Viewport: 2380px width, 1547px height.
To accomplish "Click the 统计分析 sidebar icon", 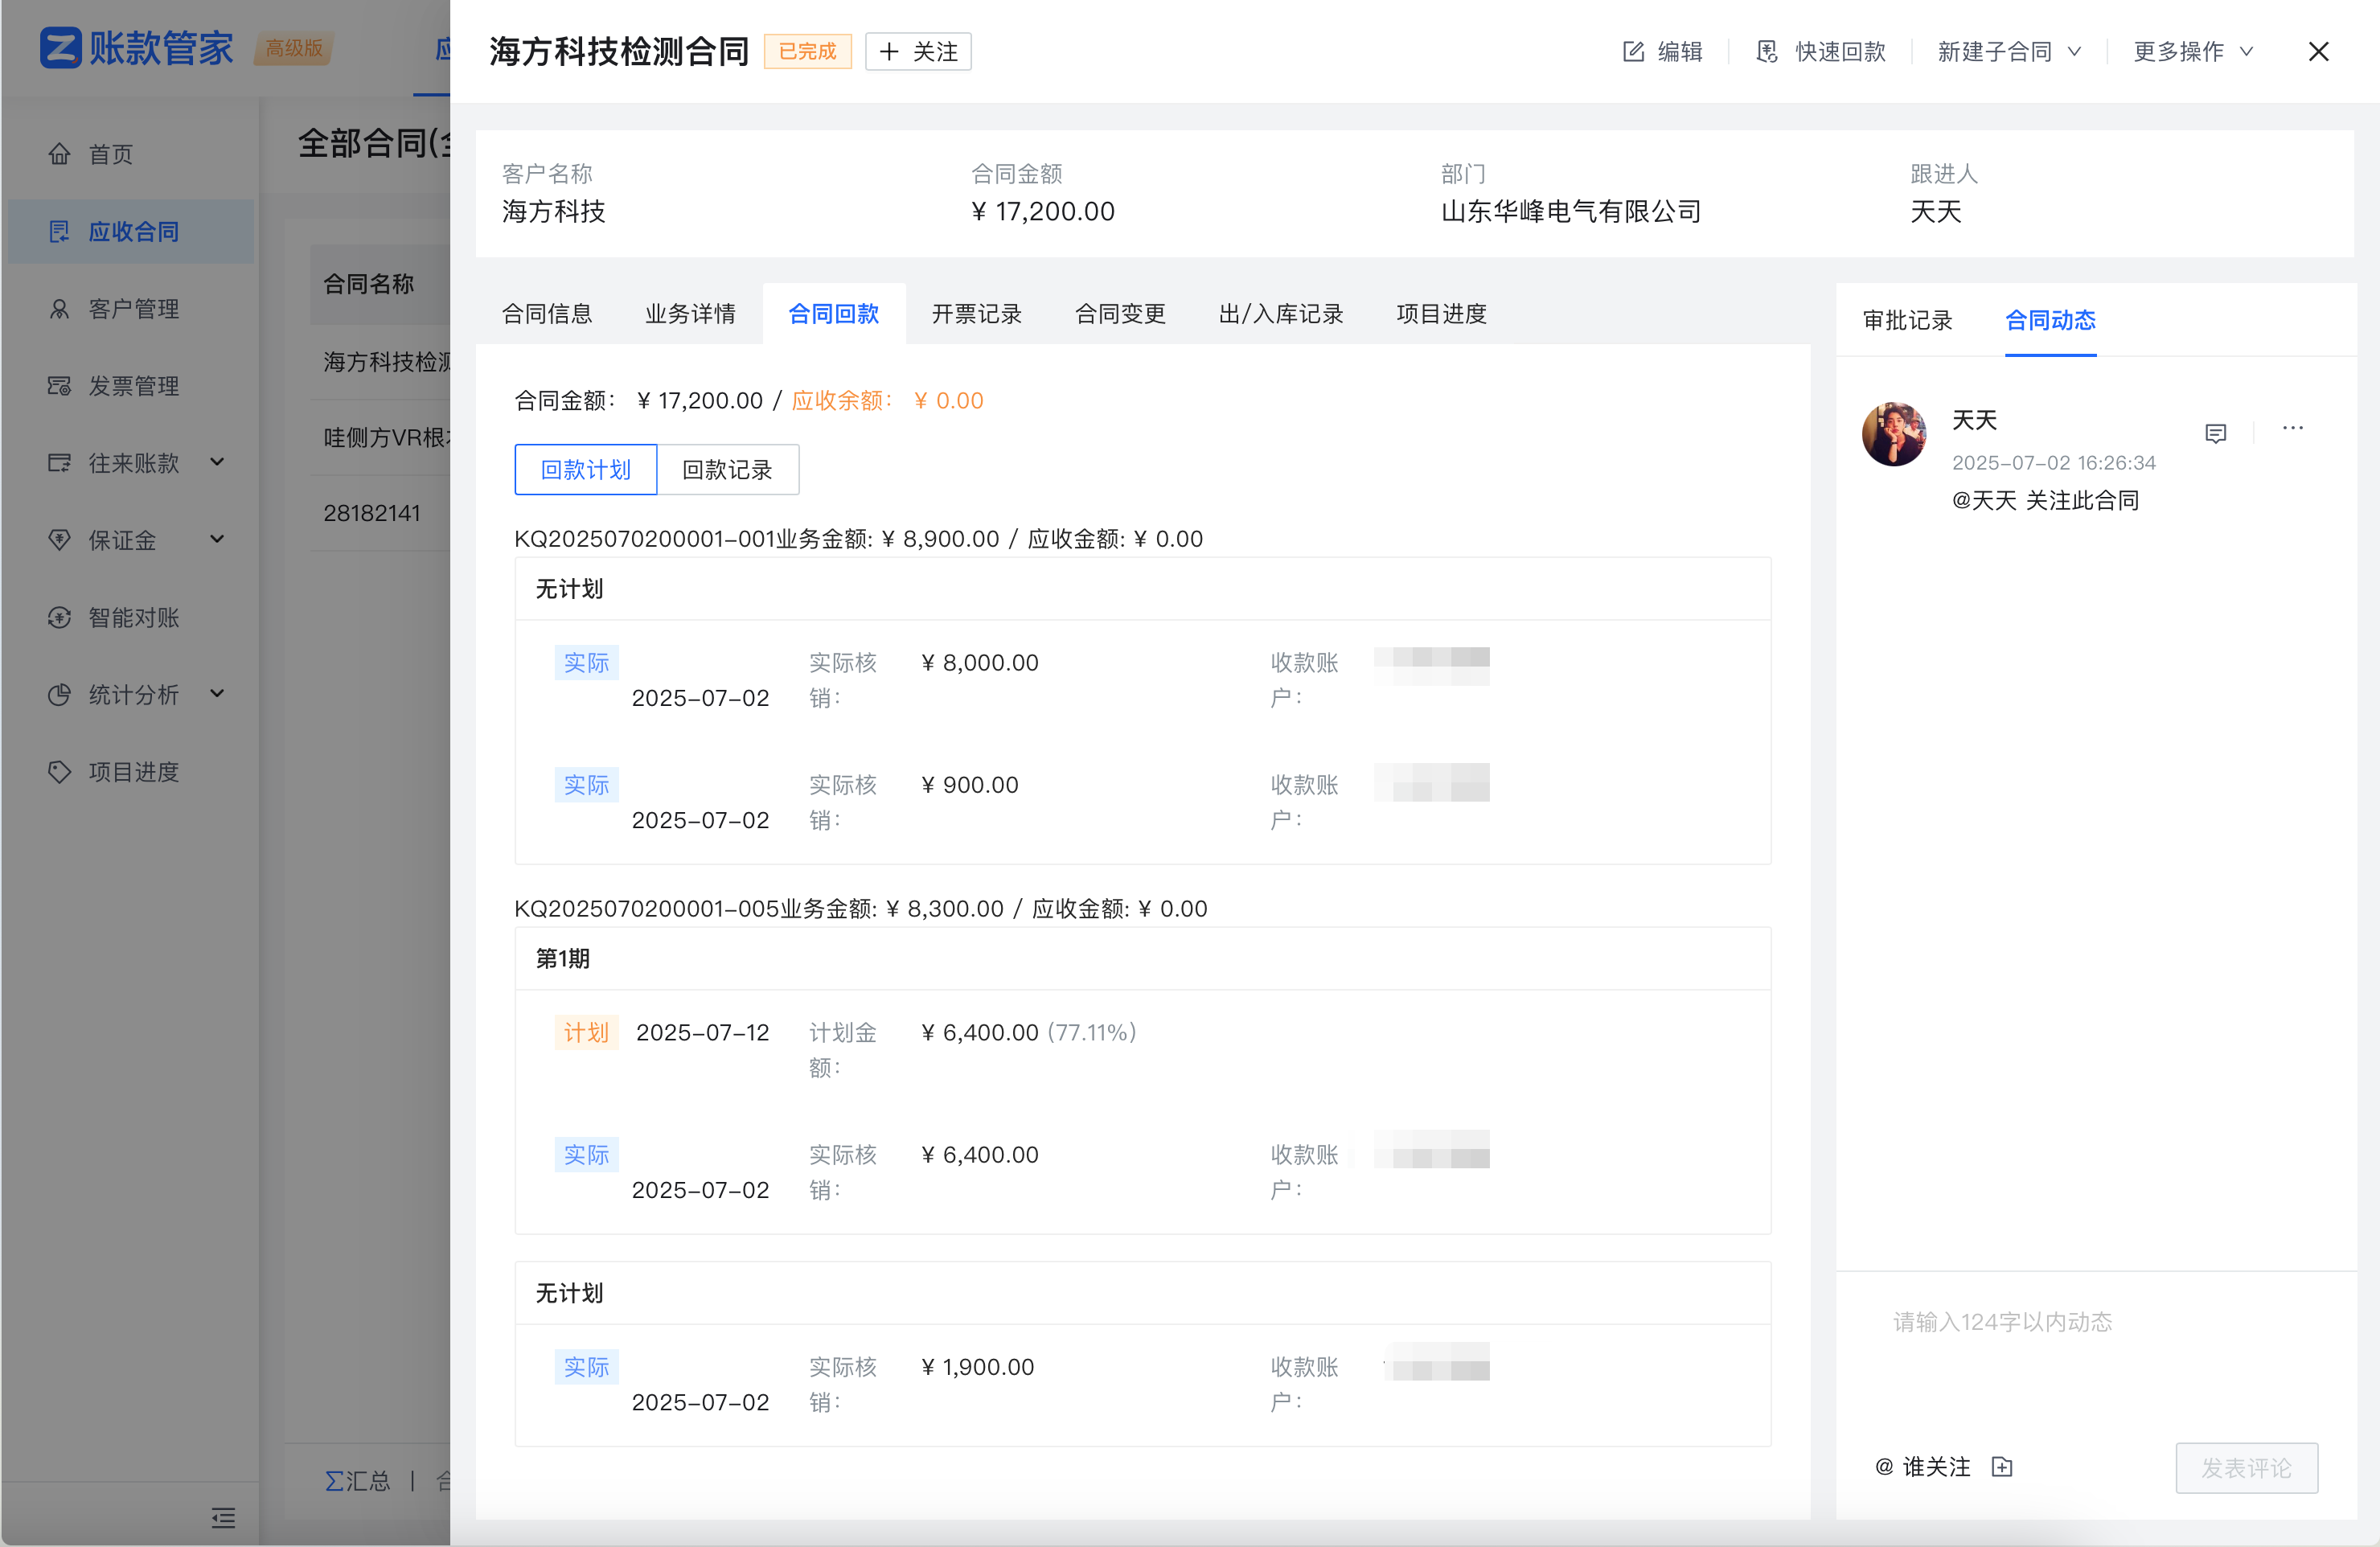I will point(59,694).
